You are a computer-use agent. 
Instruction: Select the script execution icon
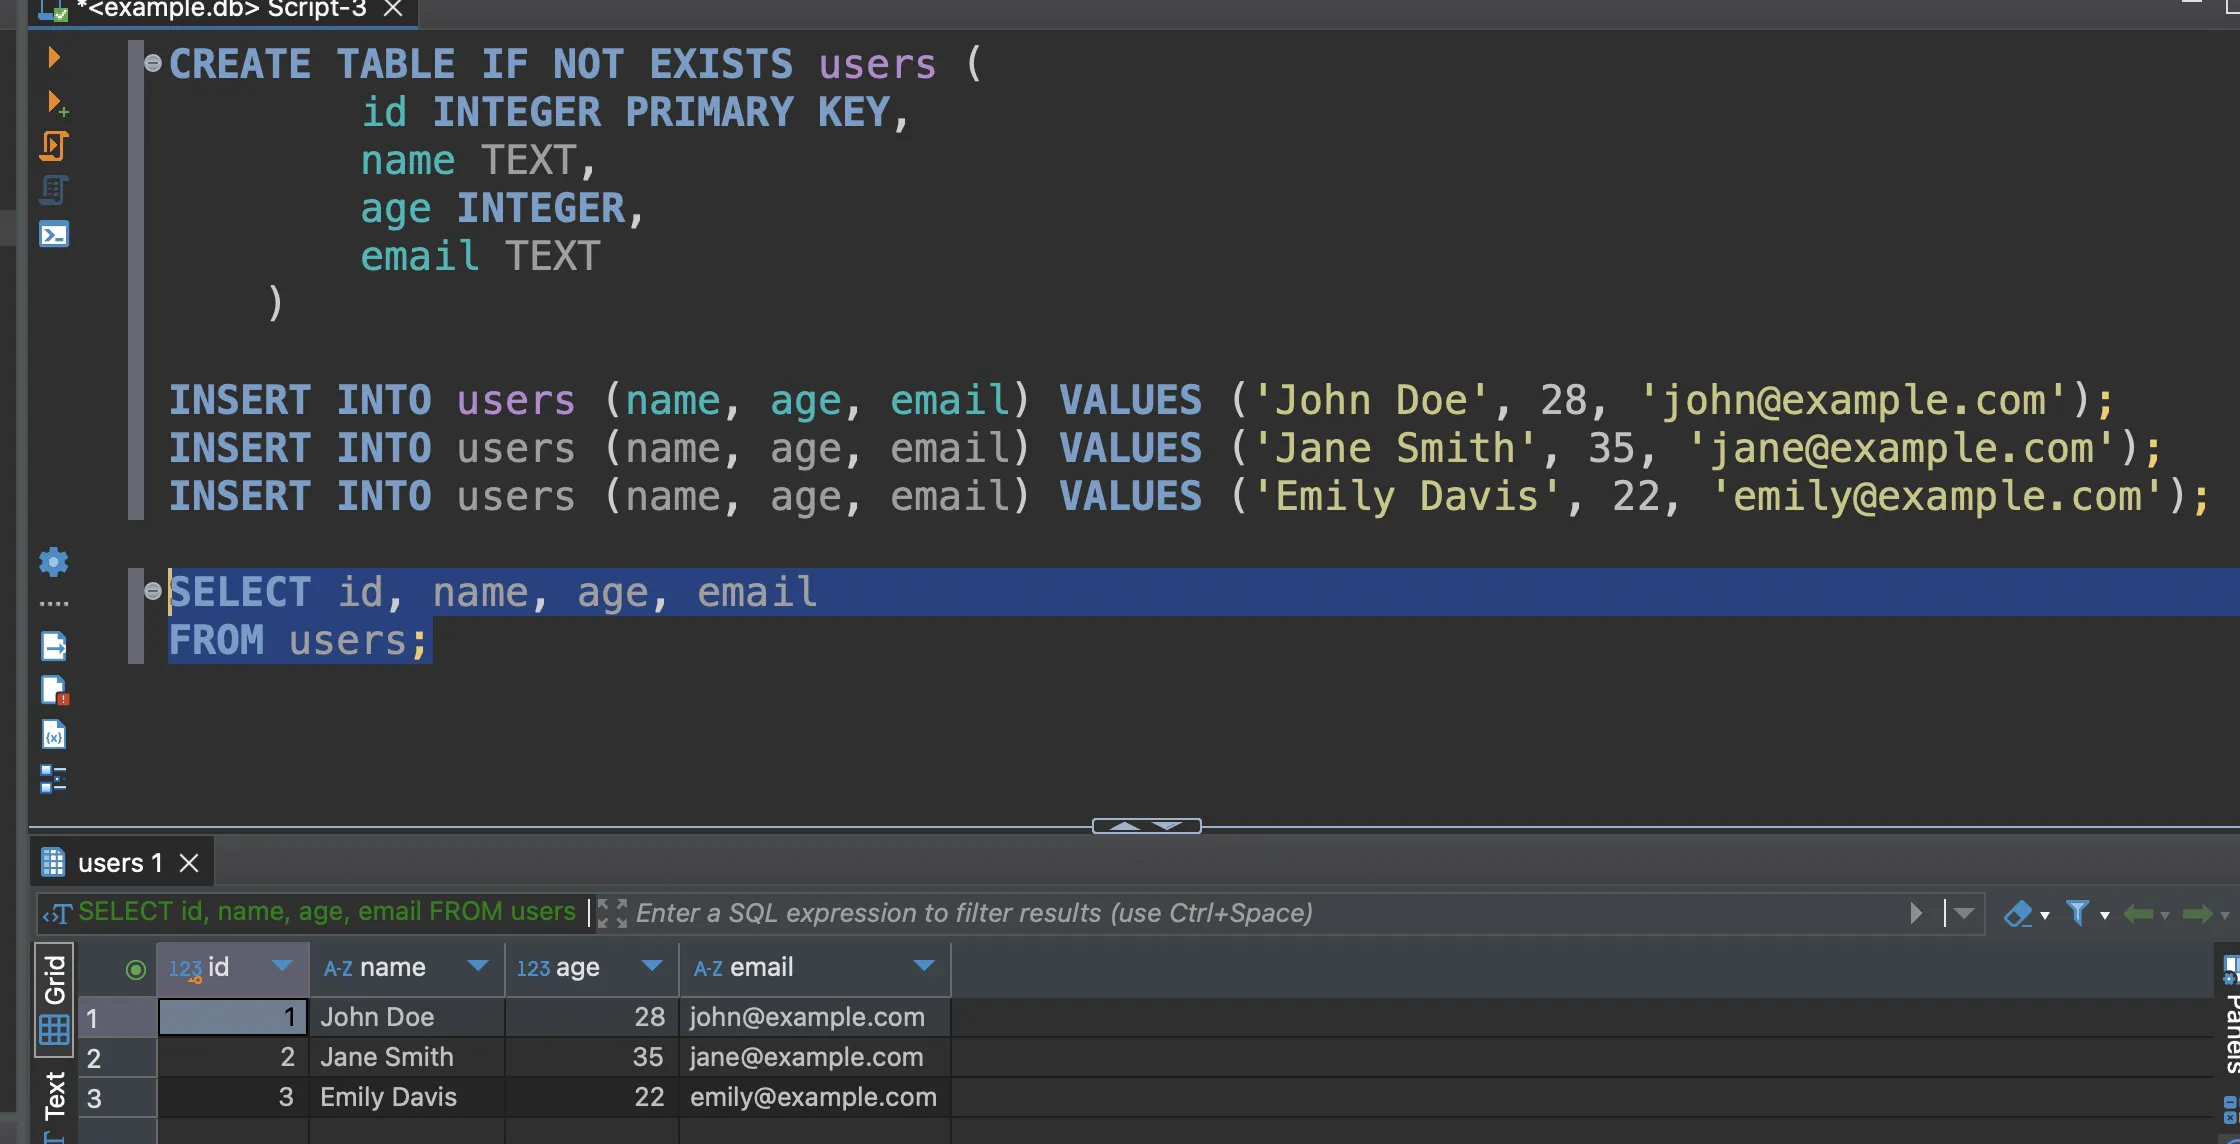click(54, 146)
